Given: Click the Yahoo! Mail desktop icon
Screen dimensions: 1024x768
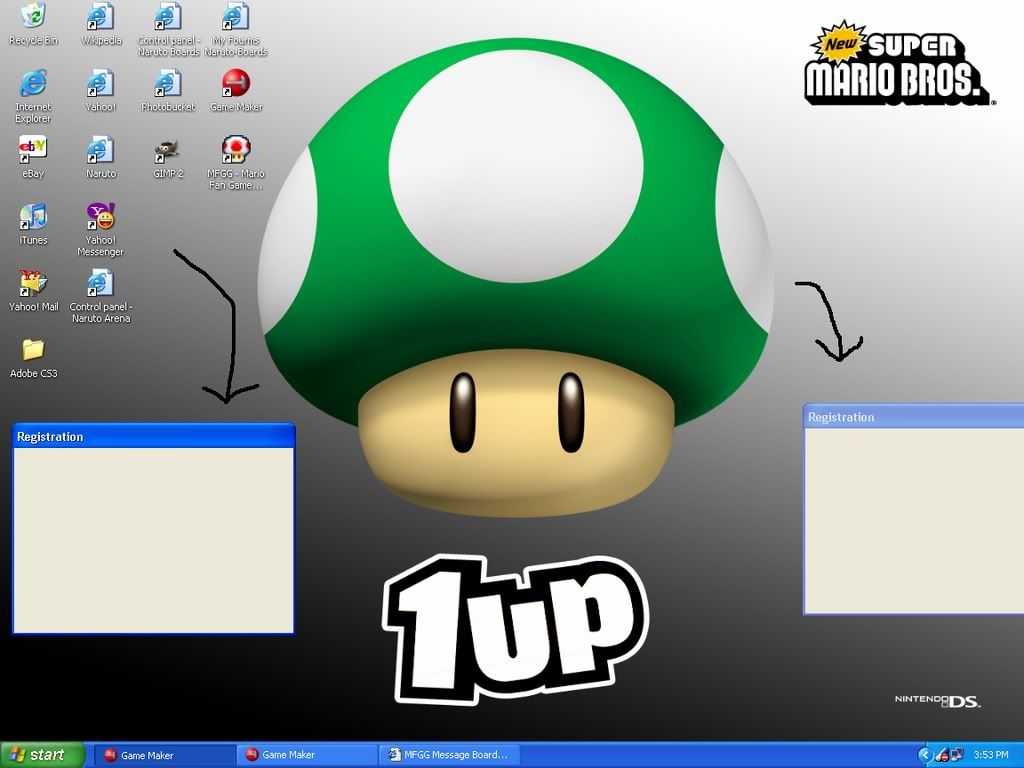Looking at the screenshot, I should click(x=33, y=283).
